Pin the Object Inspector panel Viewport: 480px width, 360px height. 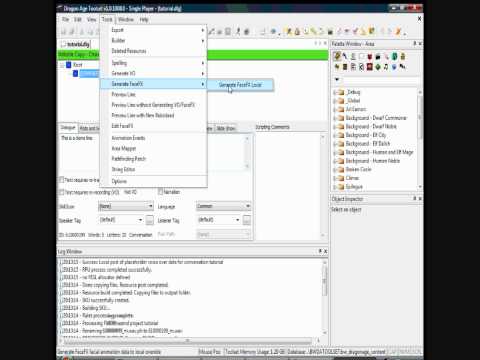coord(414,199)
